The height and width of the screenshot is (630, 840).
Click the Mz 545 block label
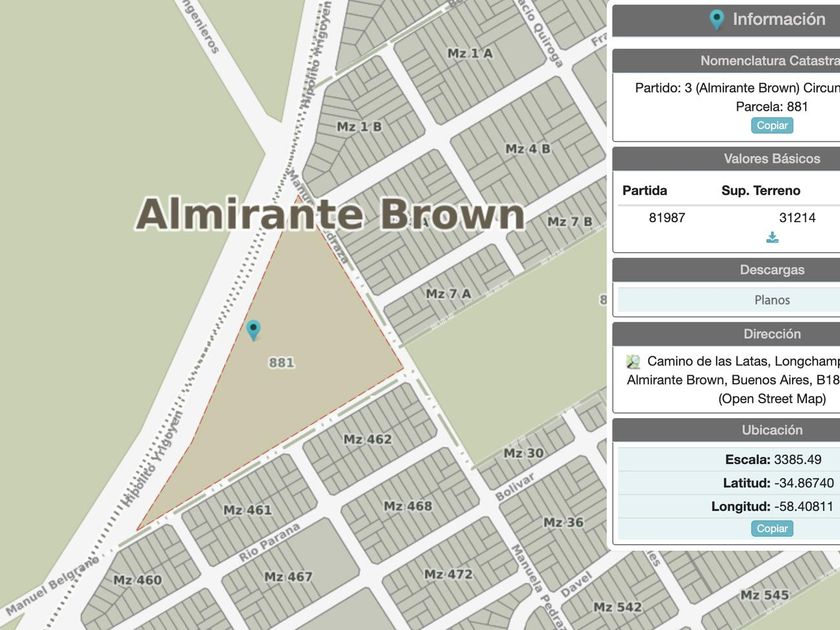pyautogui.click(x=764, y=595)
